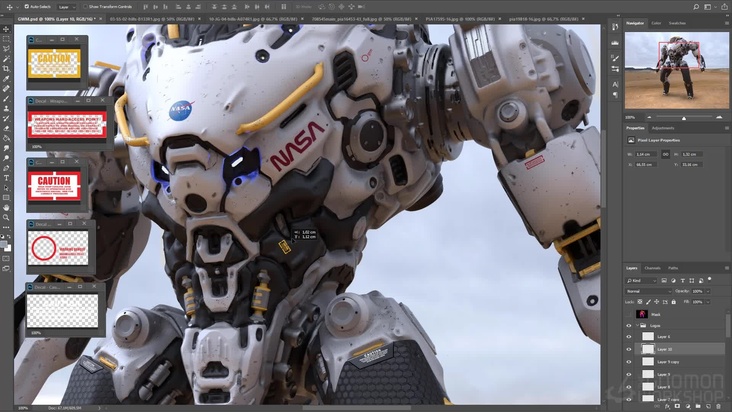Screen dimensions: 732x412
Task: Toggle link width and height in Properties
Action: click(666, 154)
